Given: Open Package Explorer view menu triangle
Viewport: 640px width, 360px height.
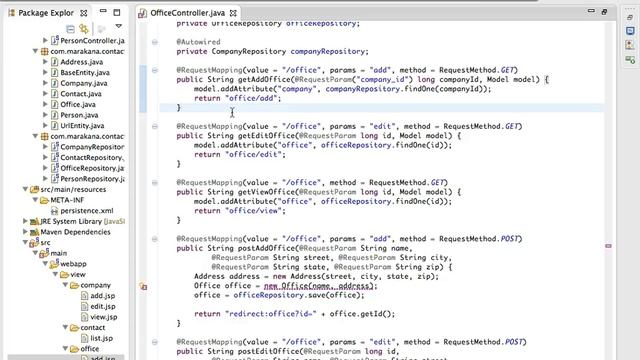Looking at the screenshot, I should [118, 26].
